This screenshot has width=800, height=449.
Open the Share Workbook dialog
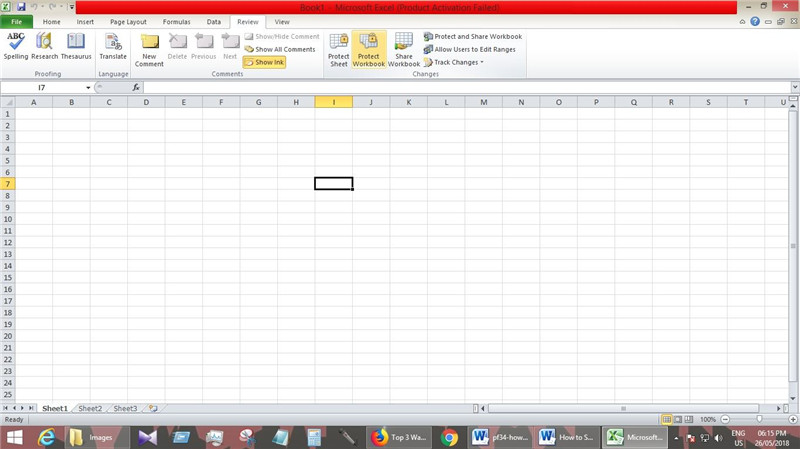coord(404,48)
